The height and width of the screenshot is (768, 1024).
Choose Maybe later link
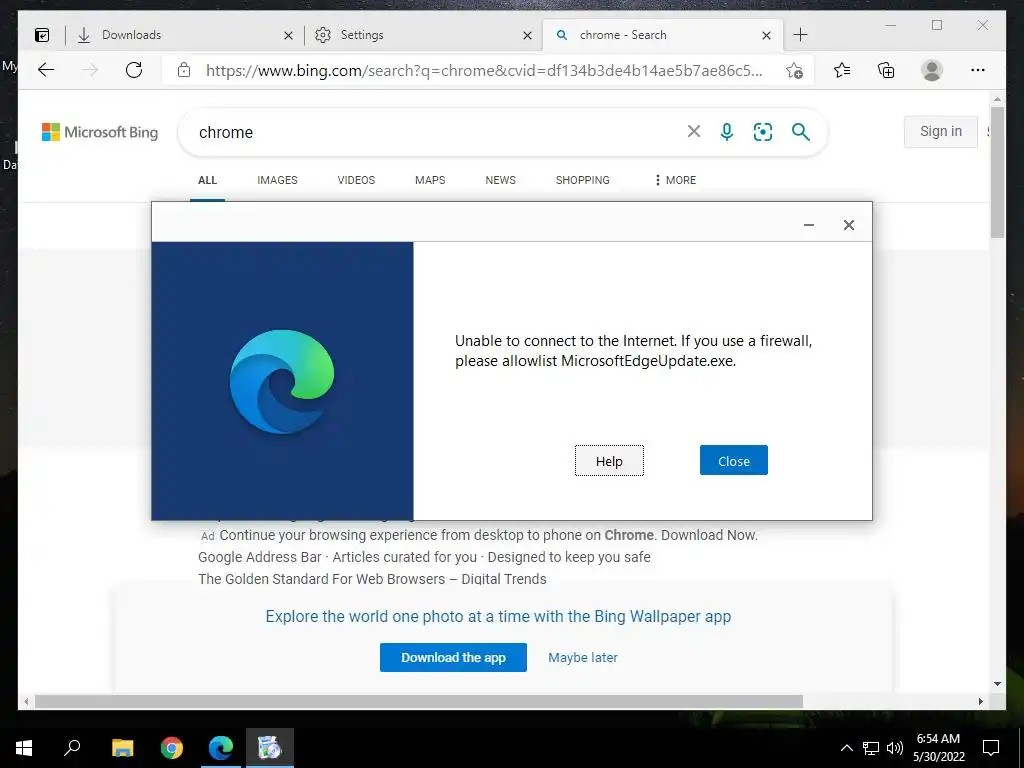(x=583, y=658)
